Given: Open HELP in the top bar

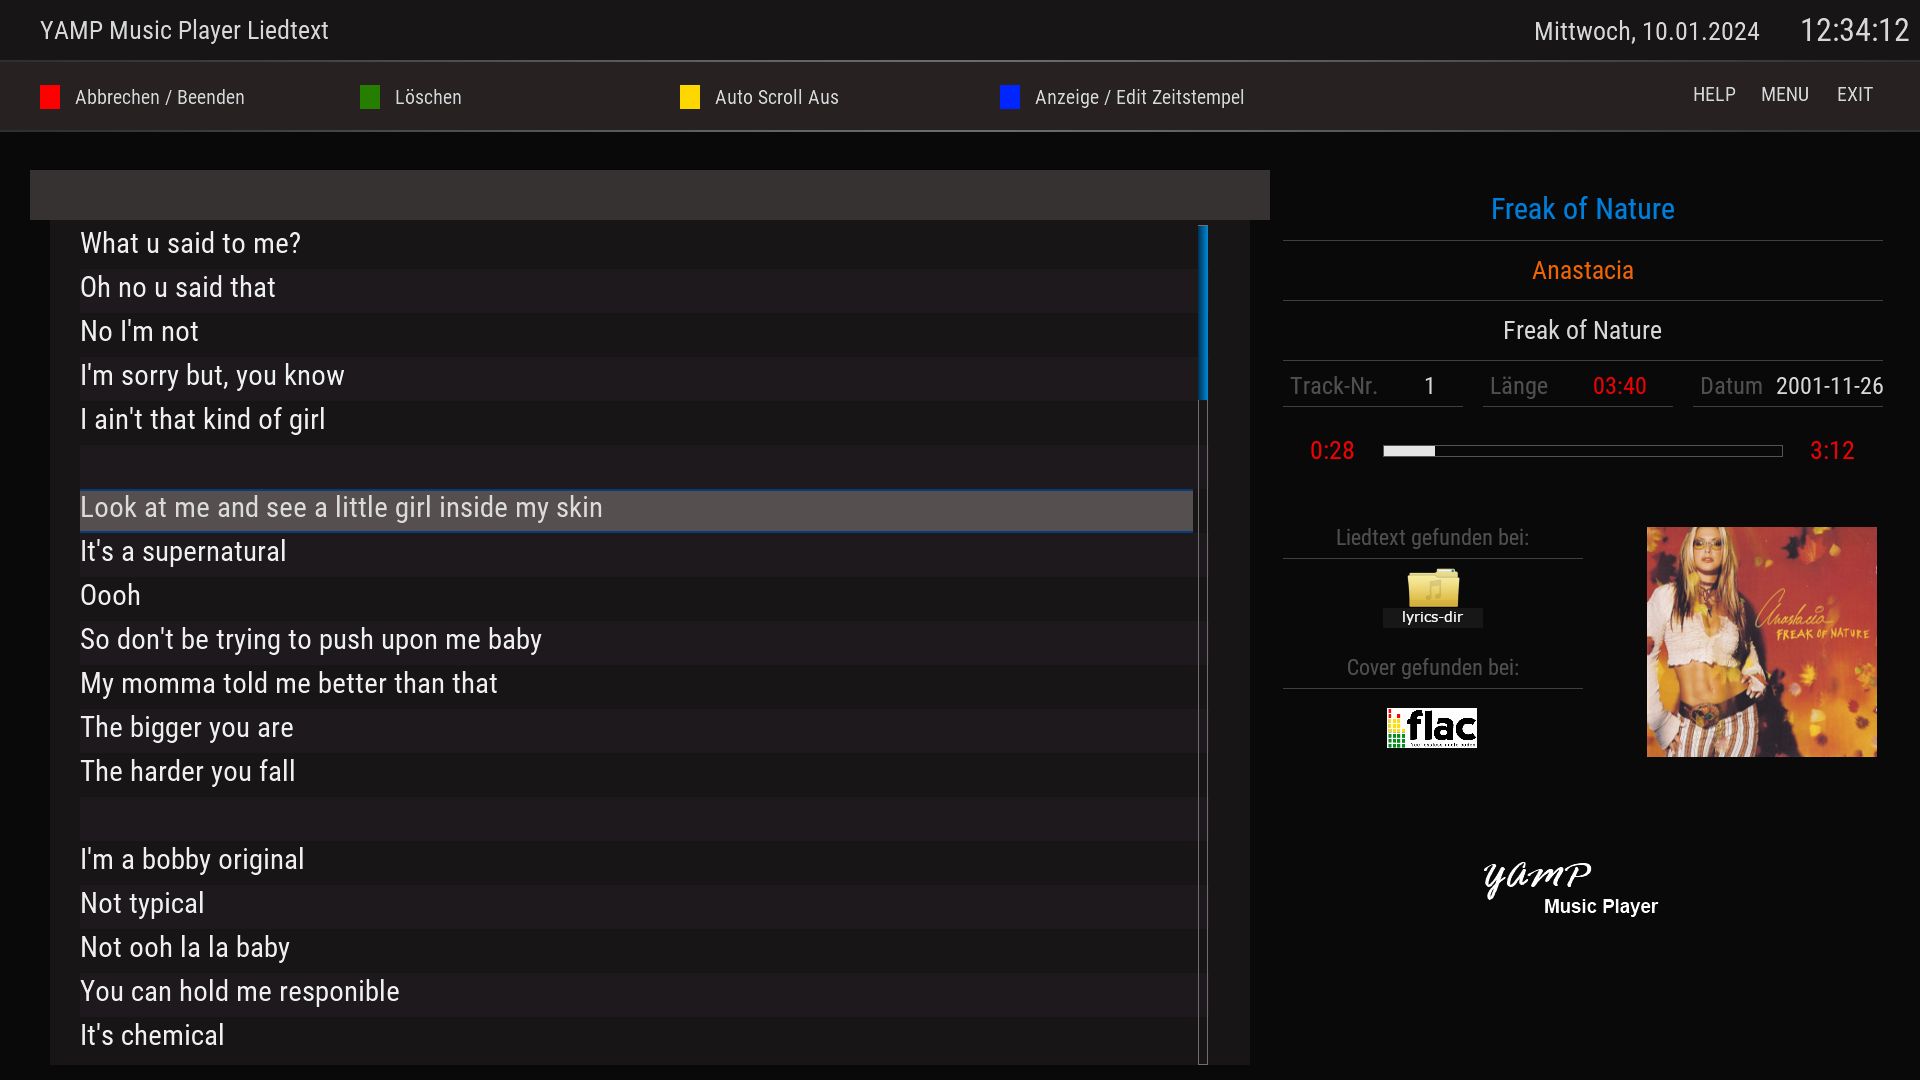Looking at the screenshot, I should 1713,95.
